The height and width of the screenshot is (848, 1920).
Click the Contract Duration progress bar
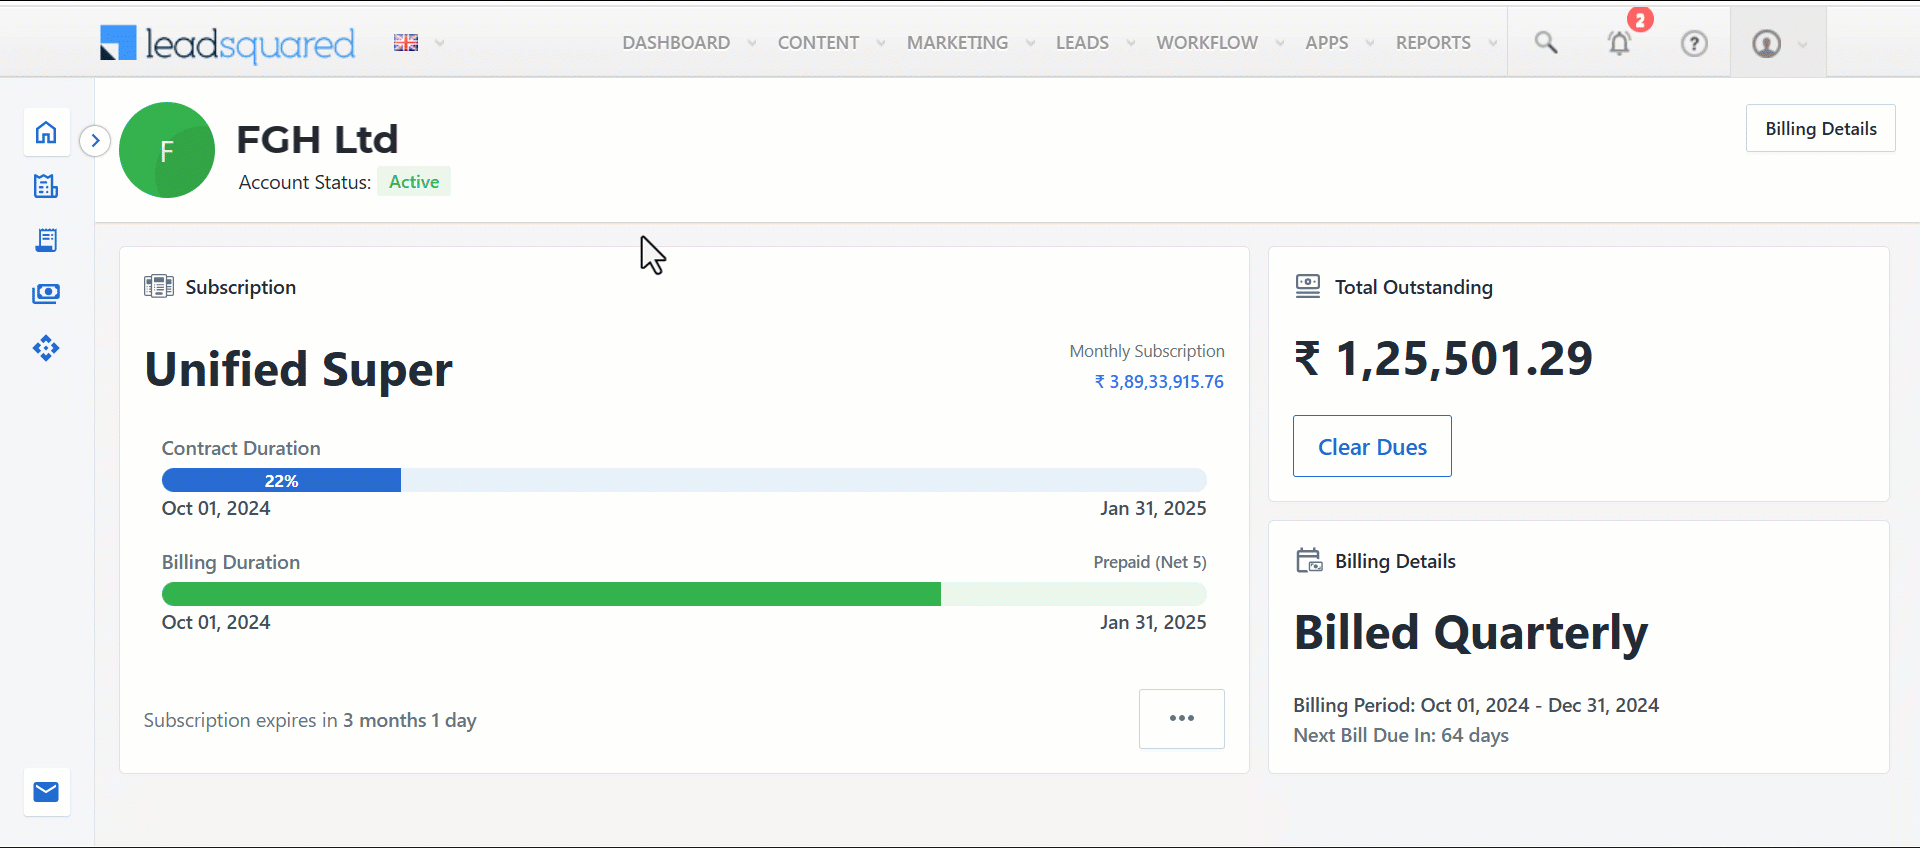(684, 480)
